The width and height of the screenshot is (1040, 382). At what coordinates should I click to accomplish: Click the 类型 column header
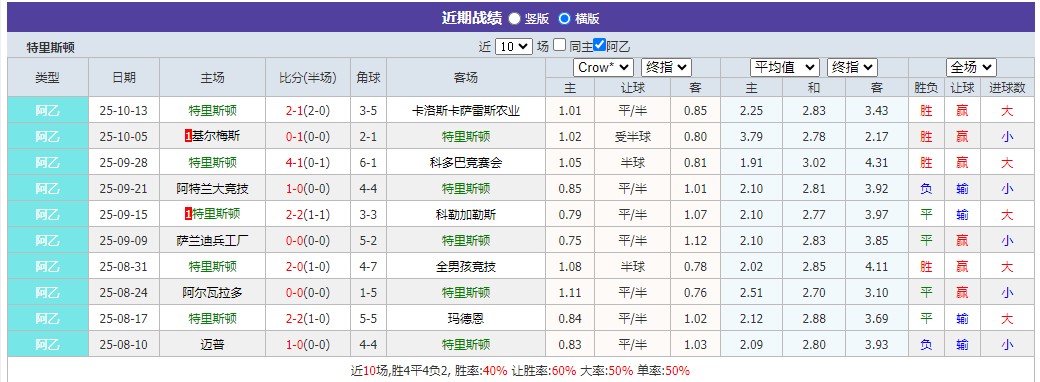[48, 77]
